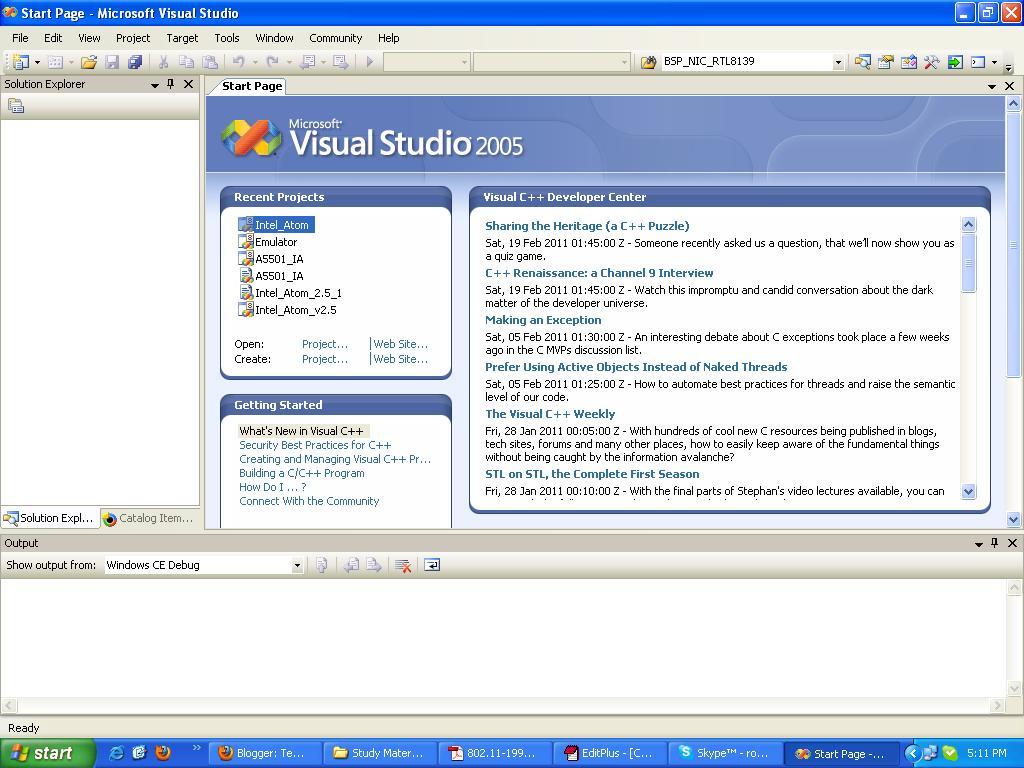Click the Open File folder icon

[89, 62]
